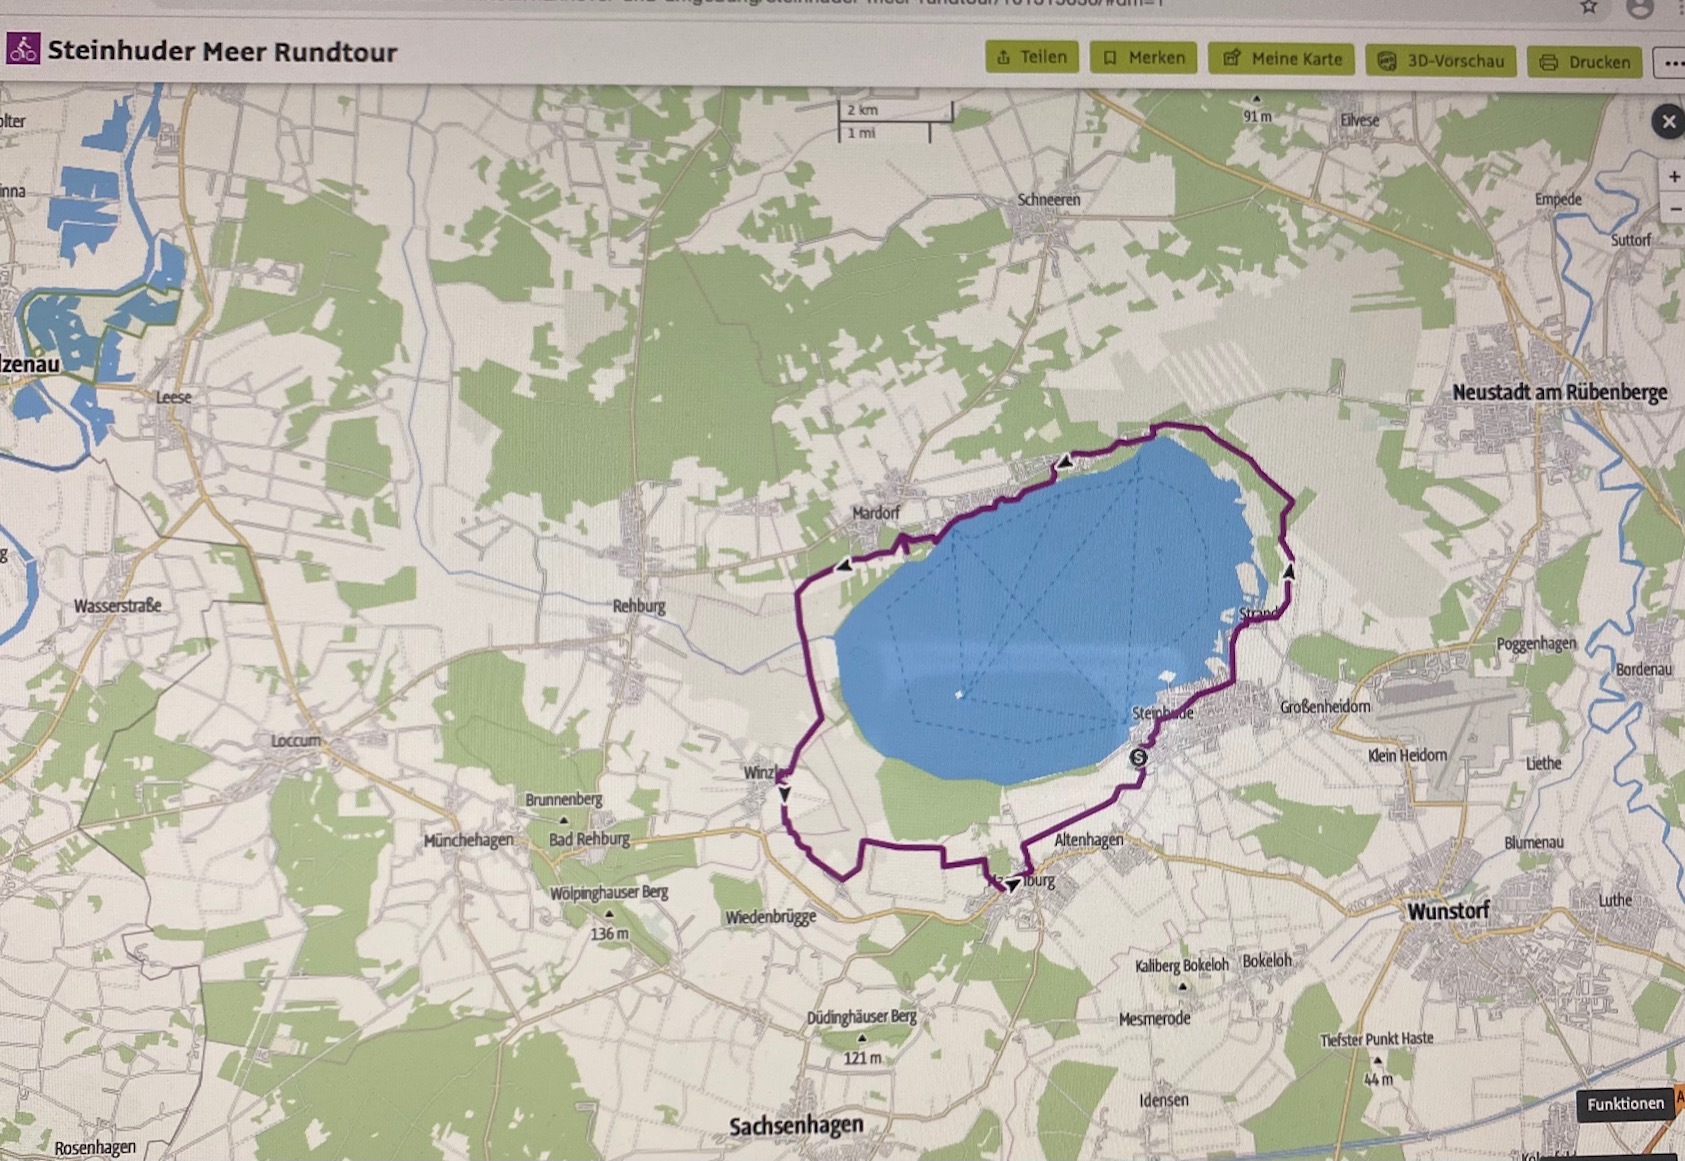Viewport: 1685px width, 1161px height.
Task: Click the tour start marker S near Steinhude
Action: (1138, 758)
